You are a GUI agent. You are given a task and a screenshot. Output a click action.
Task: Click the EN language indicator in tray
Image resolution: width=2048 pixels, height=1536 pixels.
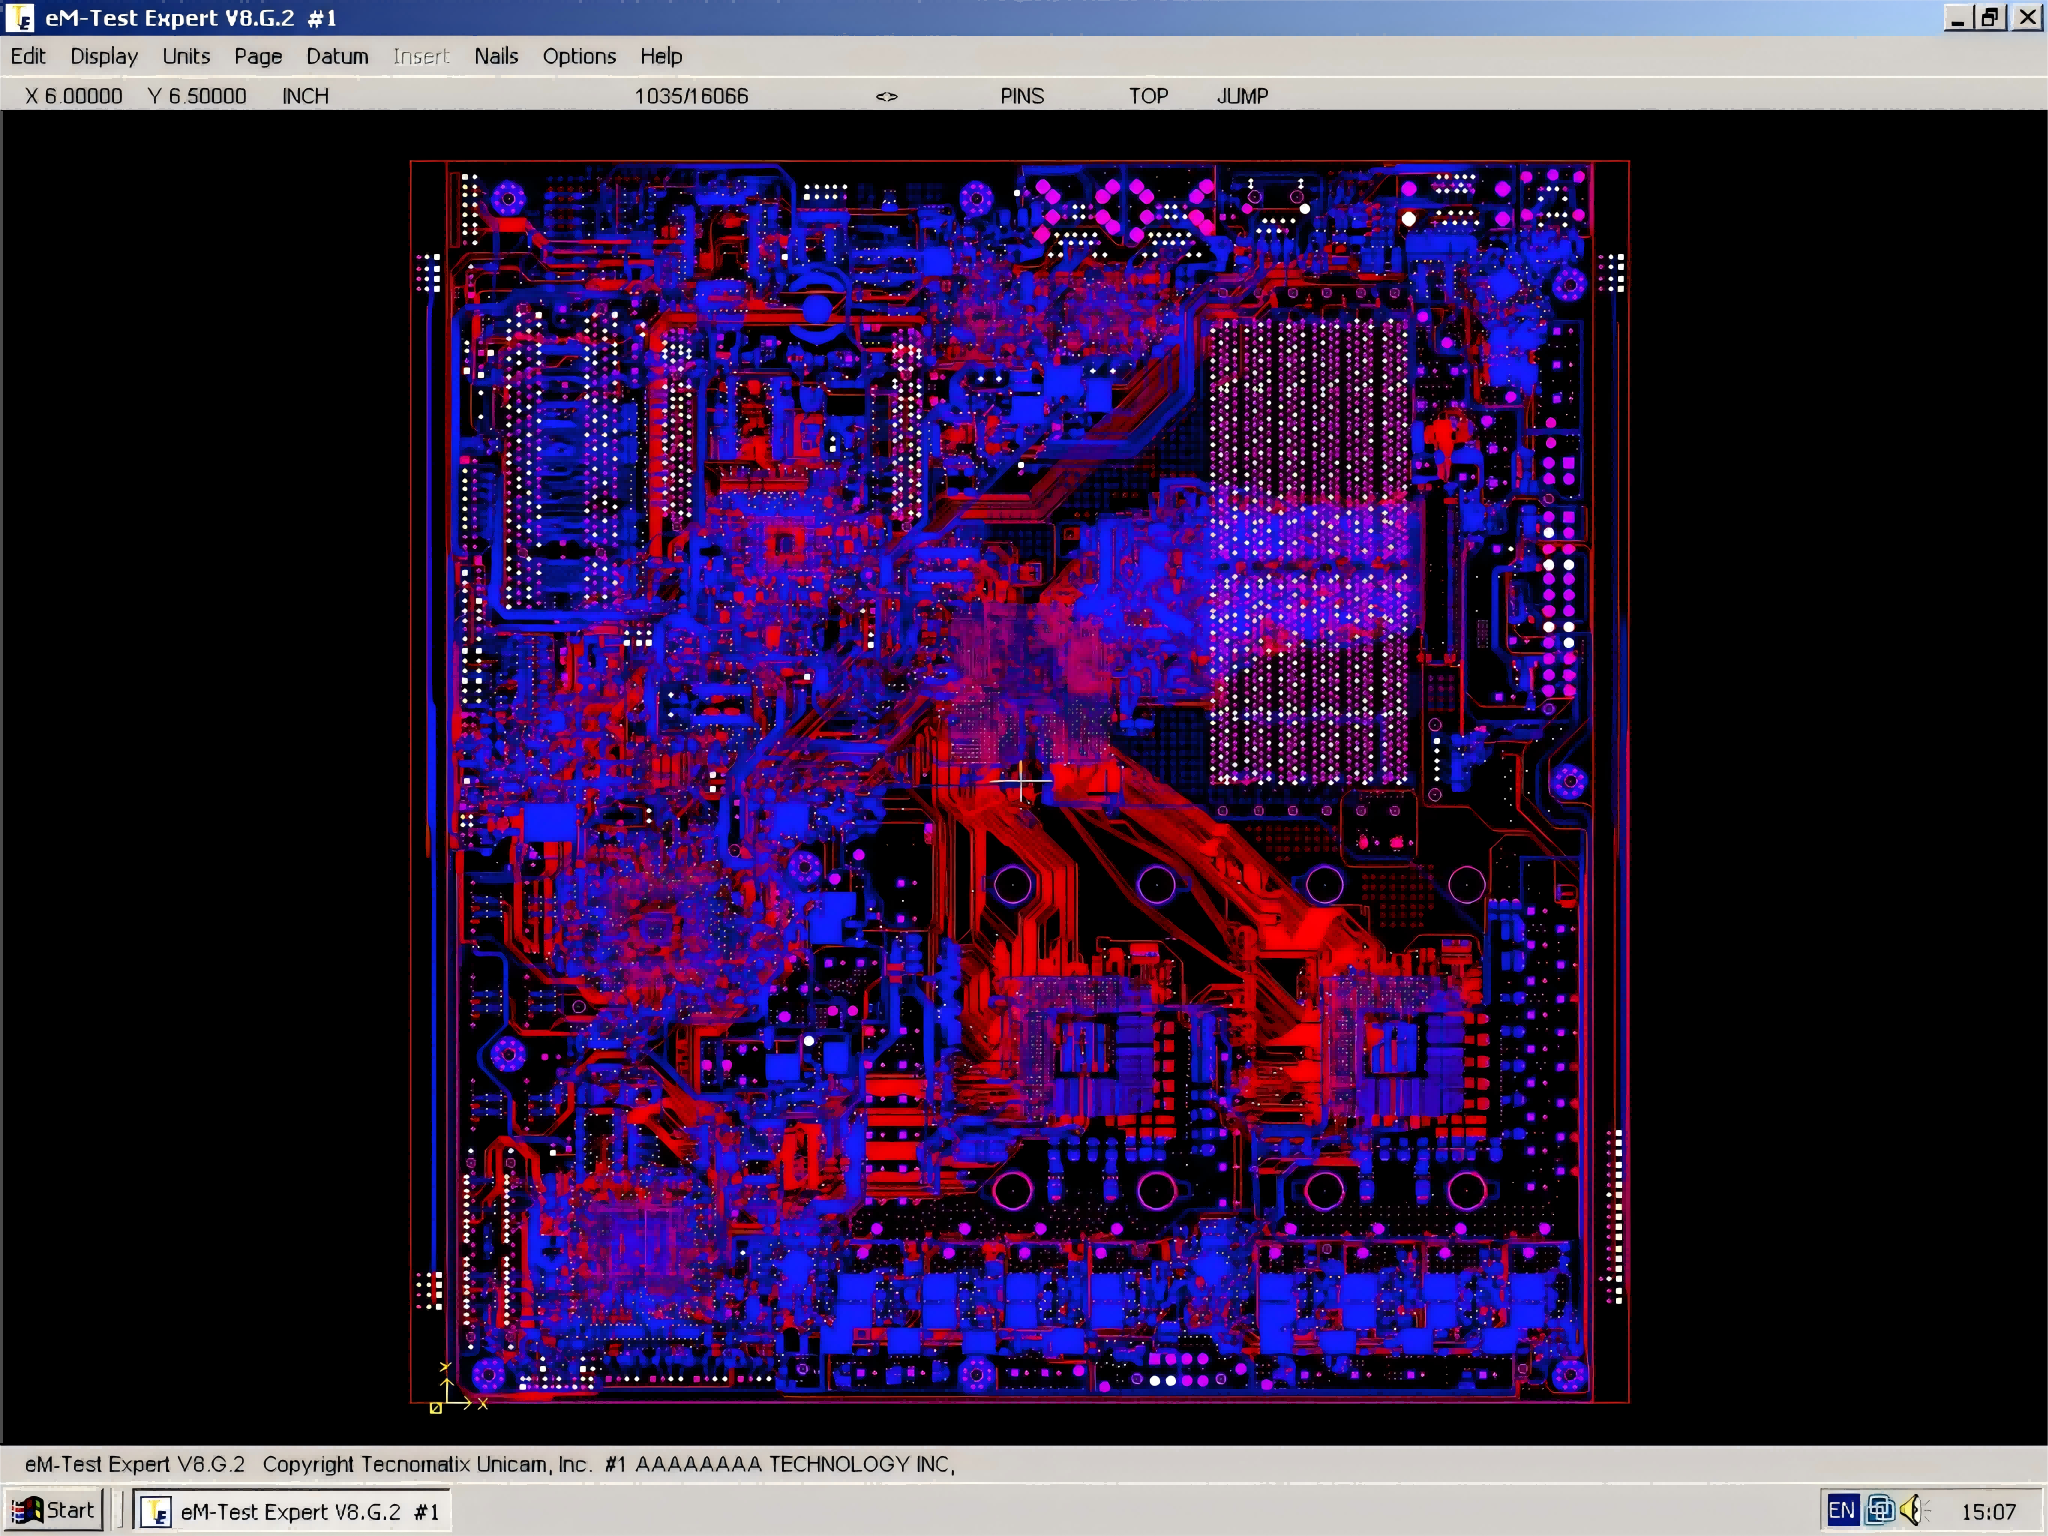pyautogui.click(x=1841, y=1510)
